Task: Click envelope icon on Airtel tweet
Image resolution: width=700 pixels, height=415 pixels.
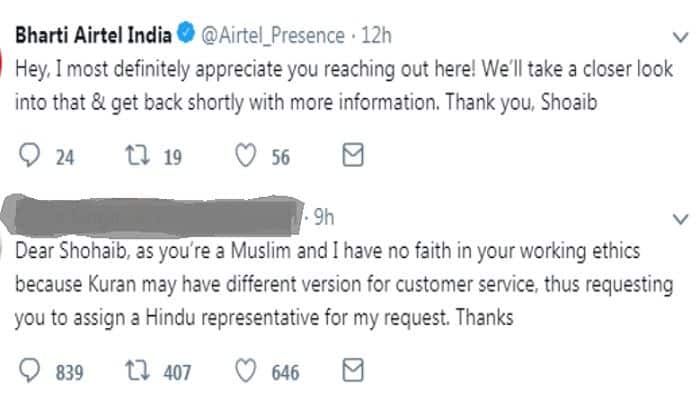Action: (352, 156)
